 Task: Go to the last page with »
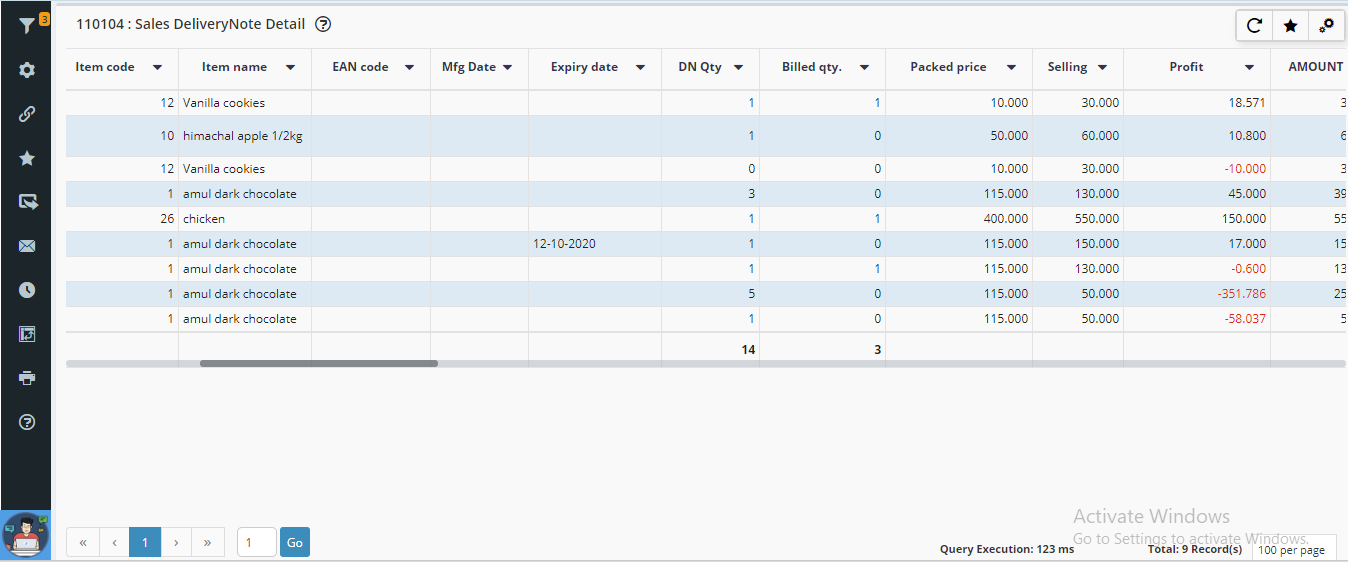pyautogui.click(x=208, y=542)
